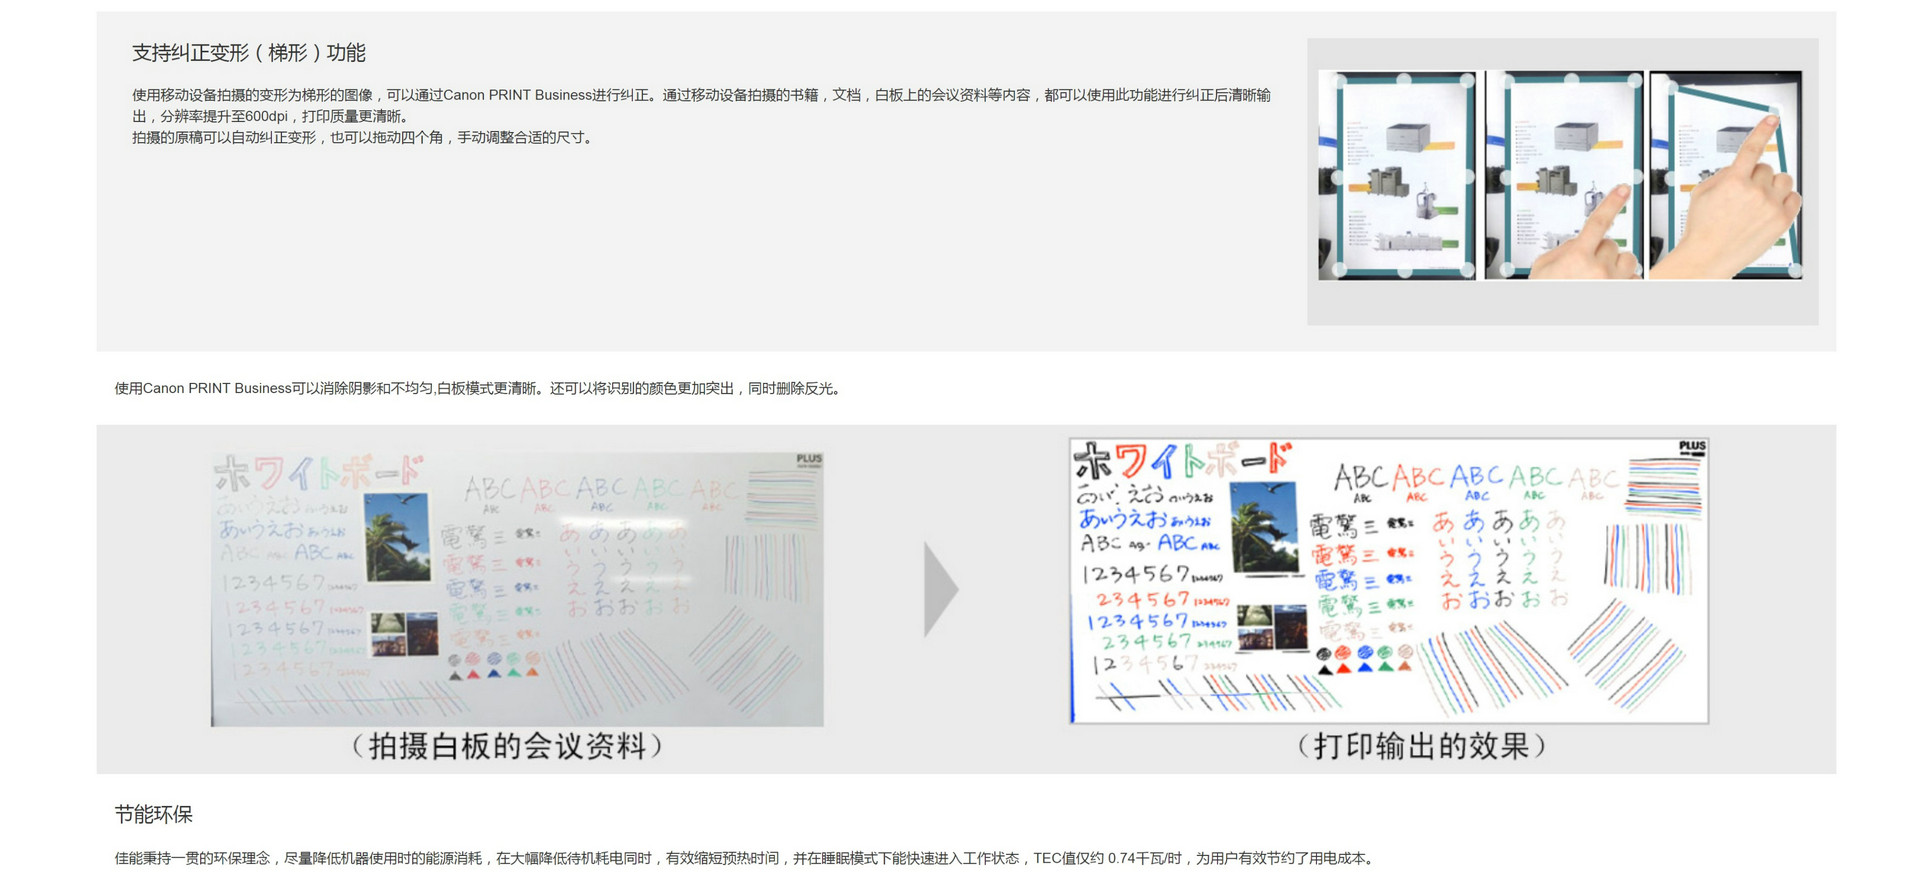Click the top-right corner handle under the fingertip
1920x896 pixels.
tap(1775, 113)
